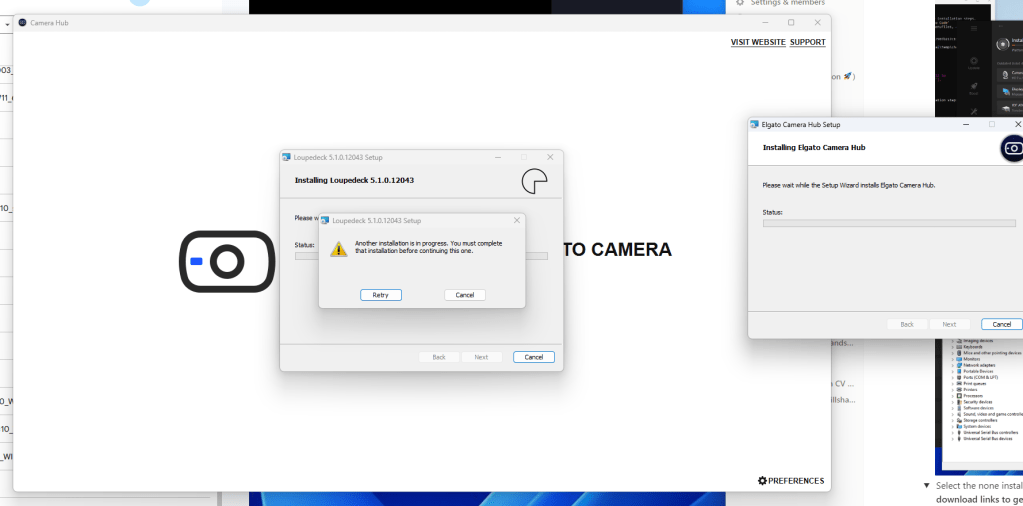Click 'Please wait while the Setup Wizard installs' text
1023x506 pixels.
coord(849,186)
